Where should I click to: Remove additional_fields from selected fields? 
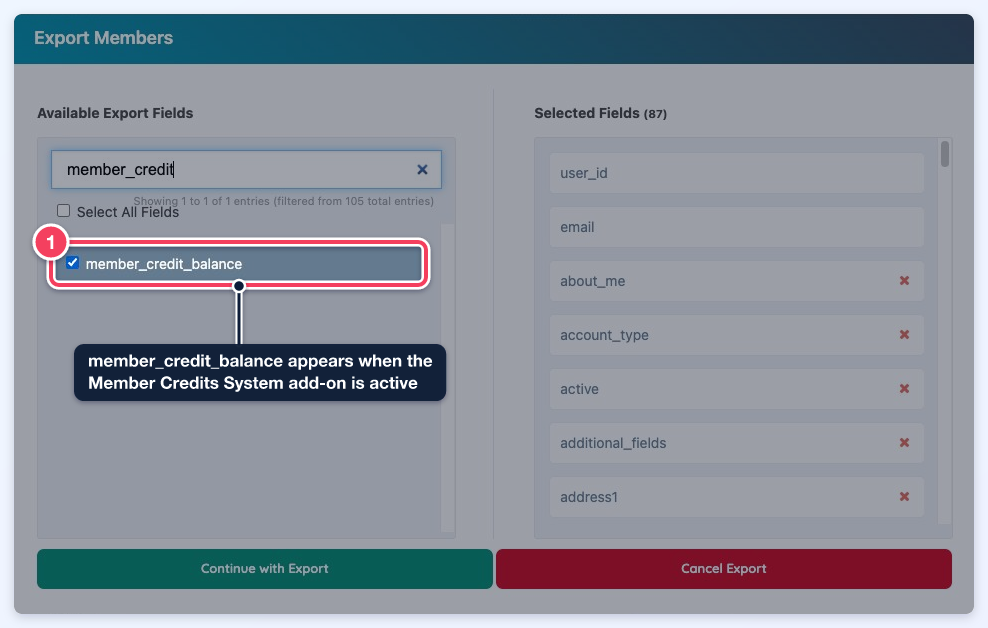tap(904, 443)
